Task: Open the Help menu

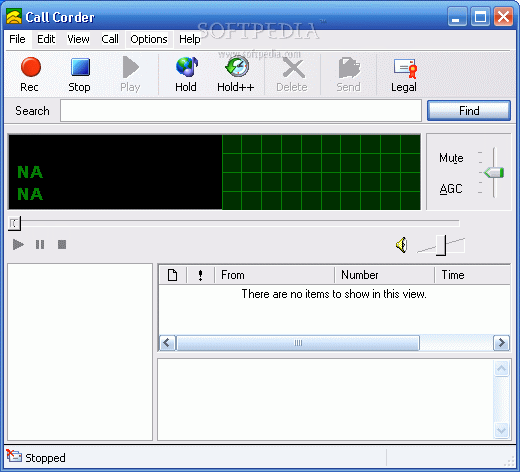Action: click(x=190, y=39)
